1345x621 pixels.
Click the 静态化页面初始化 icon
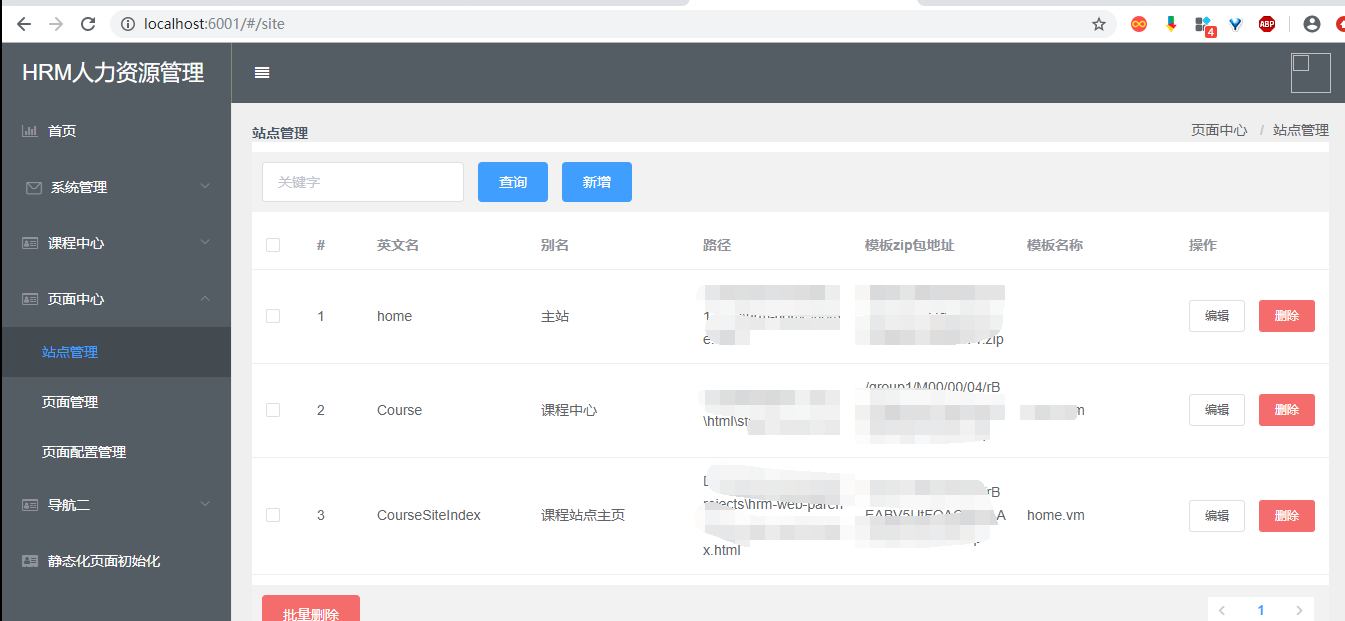[x=29, y=560]
